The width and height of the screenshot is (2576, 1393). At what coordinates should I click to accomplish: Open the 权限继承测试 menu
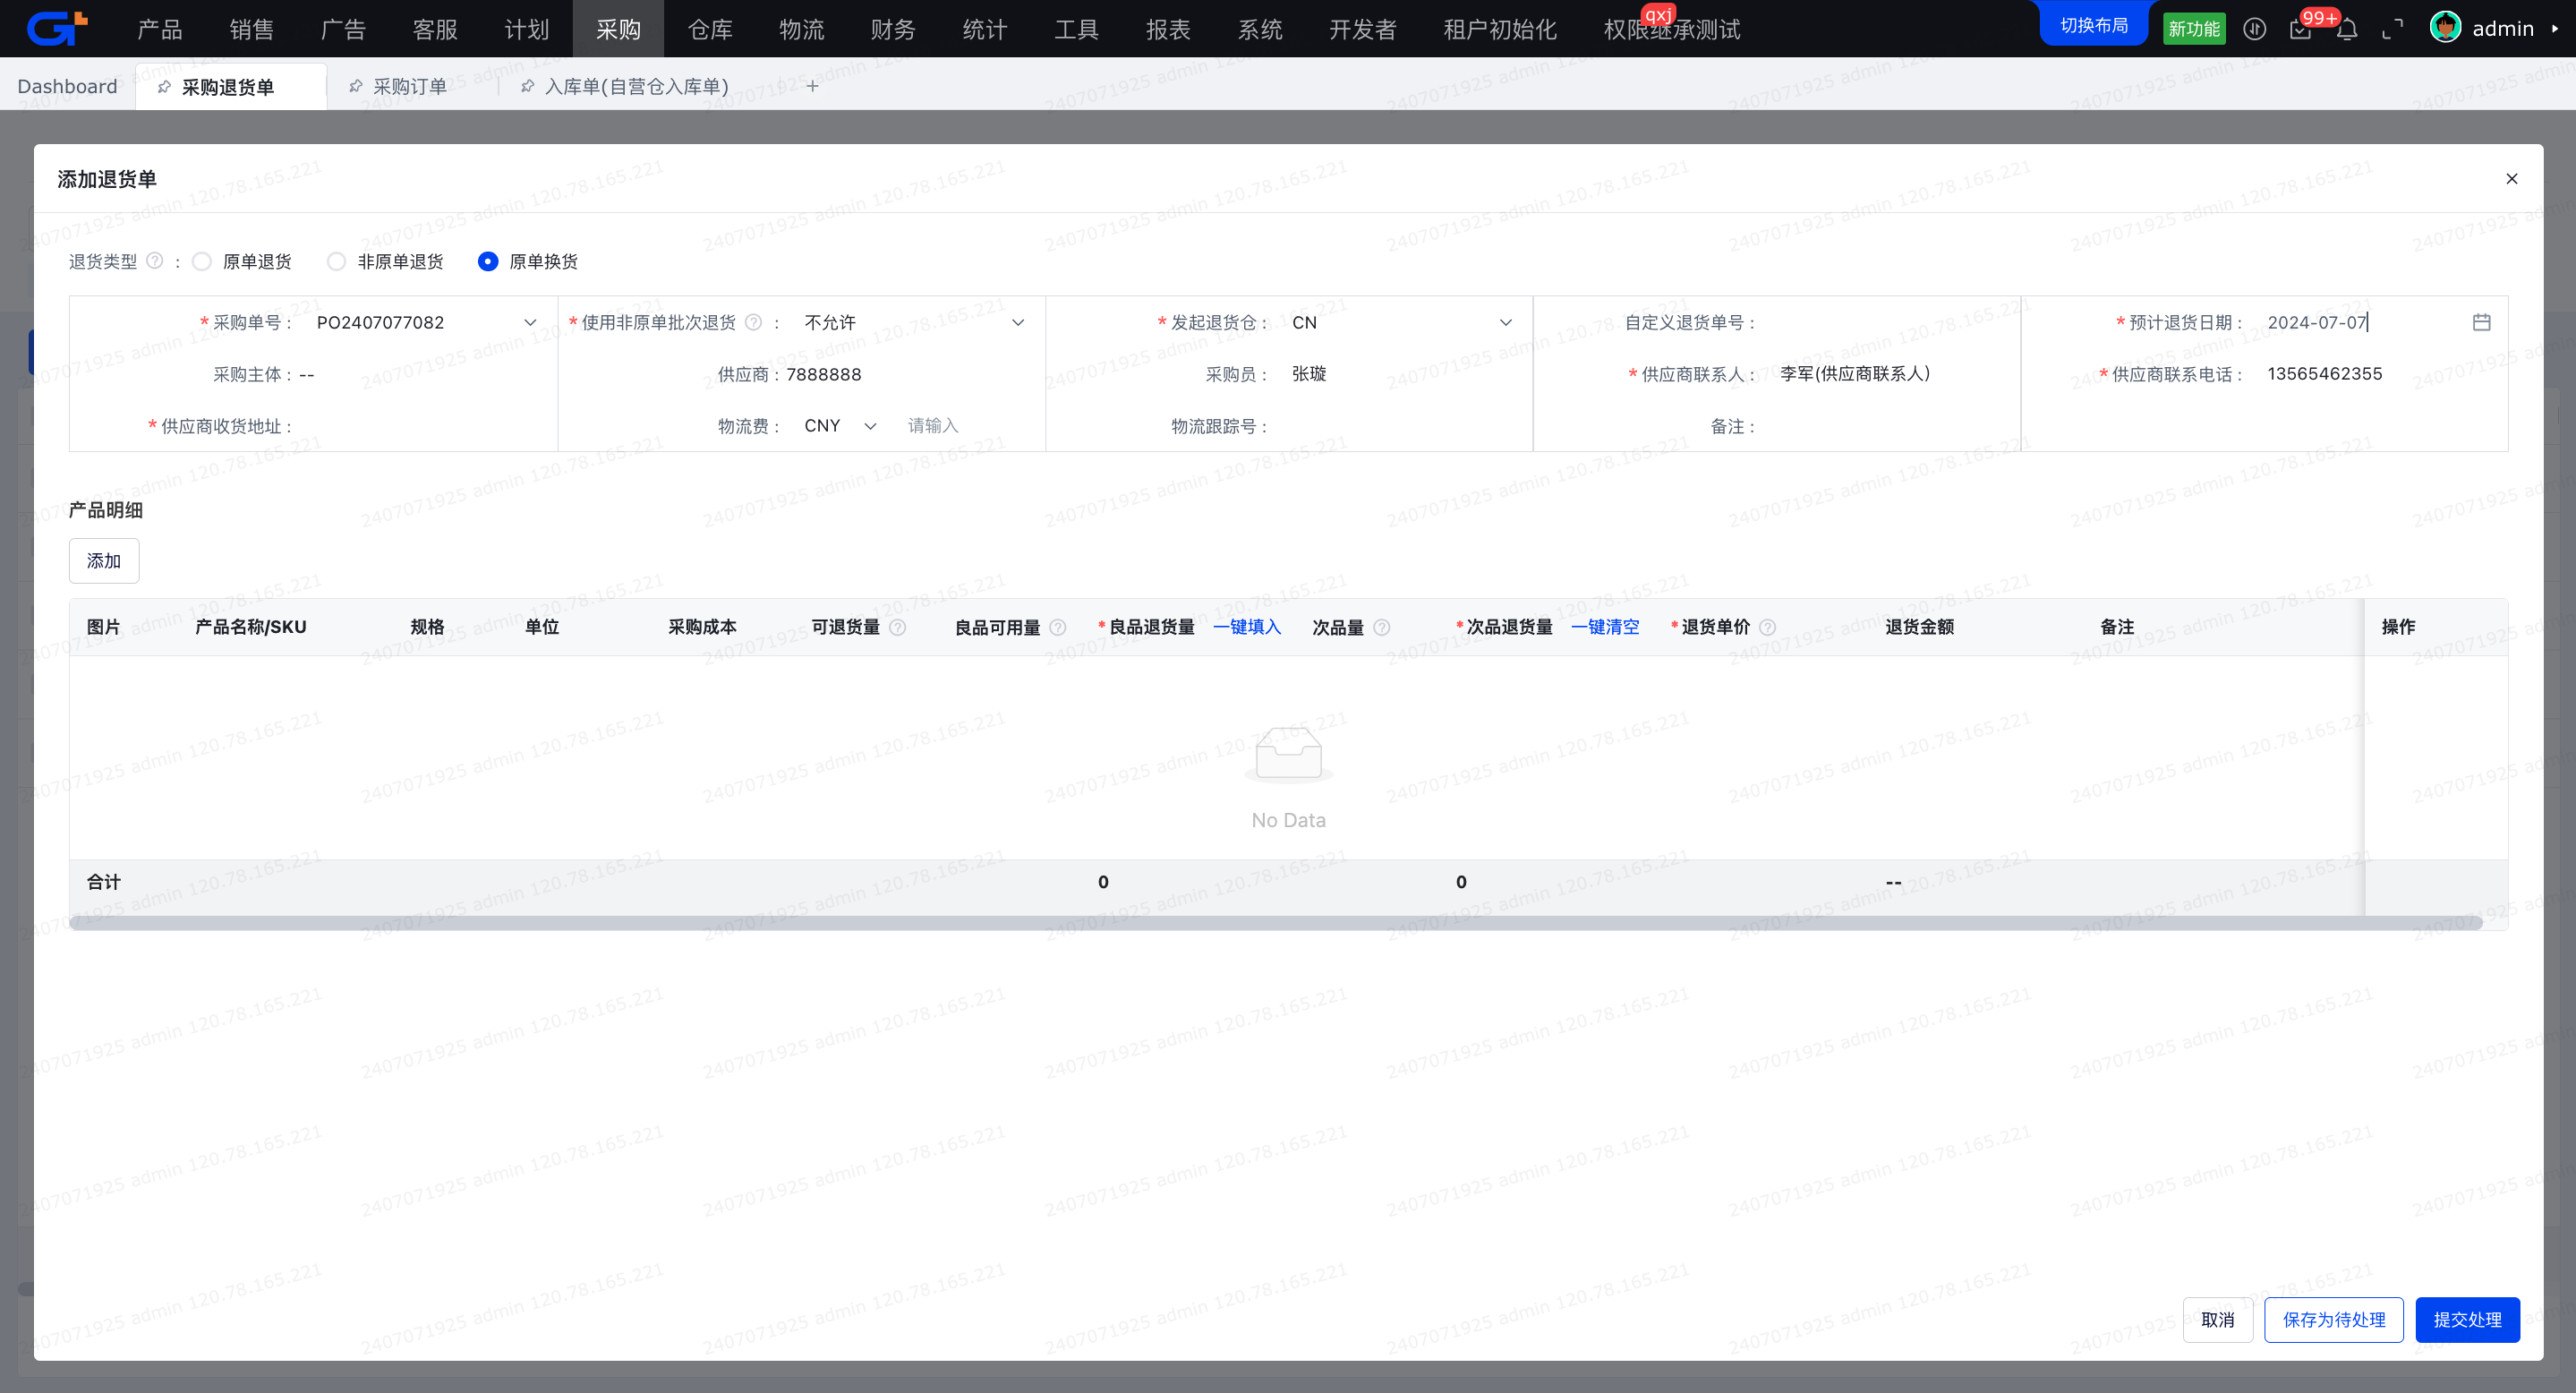point(1672,29)
